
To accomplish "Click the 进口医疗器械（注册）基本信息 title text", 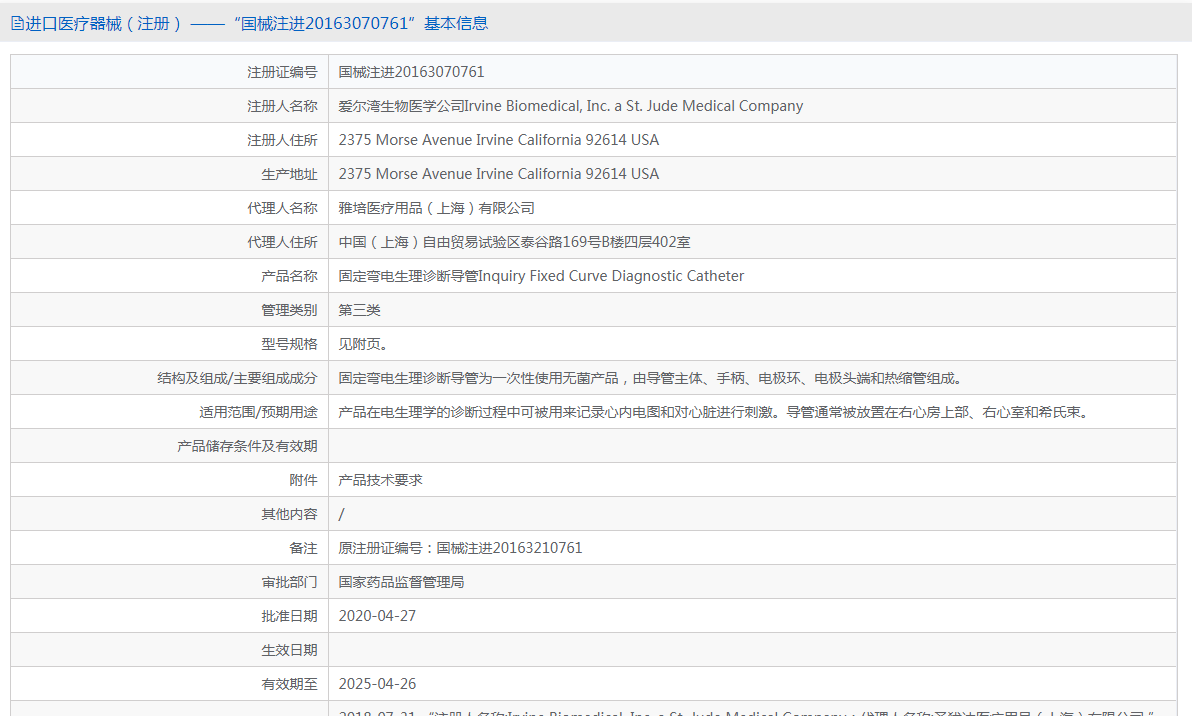I will click(257, 24).
